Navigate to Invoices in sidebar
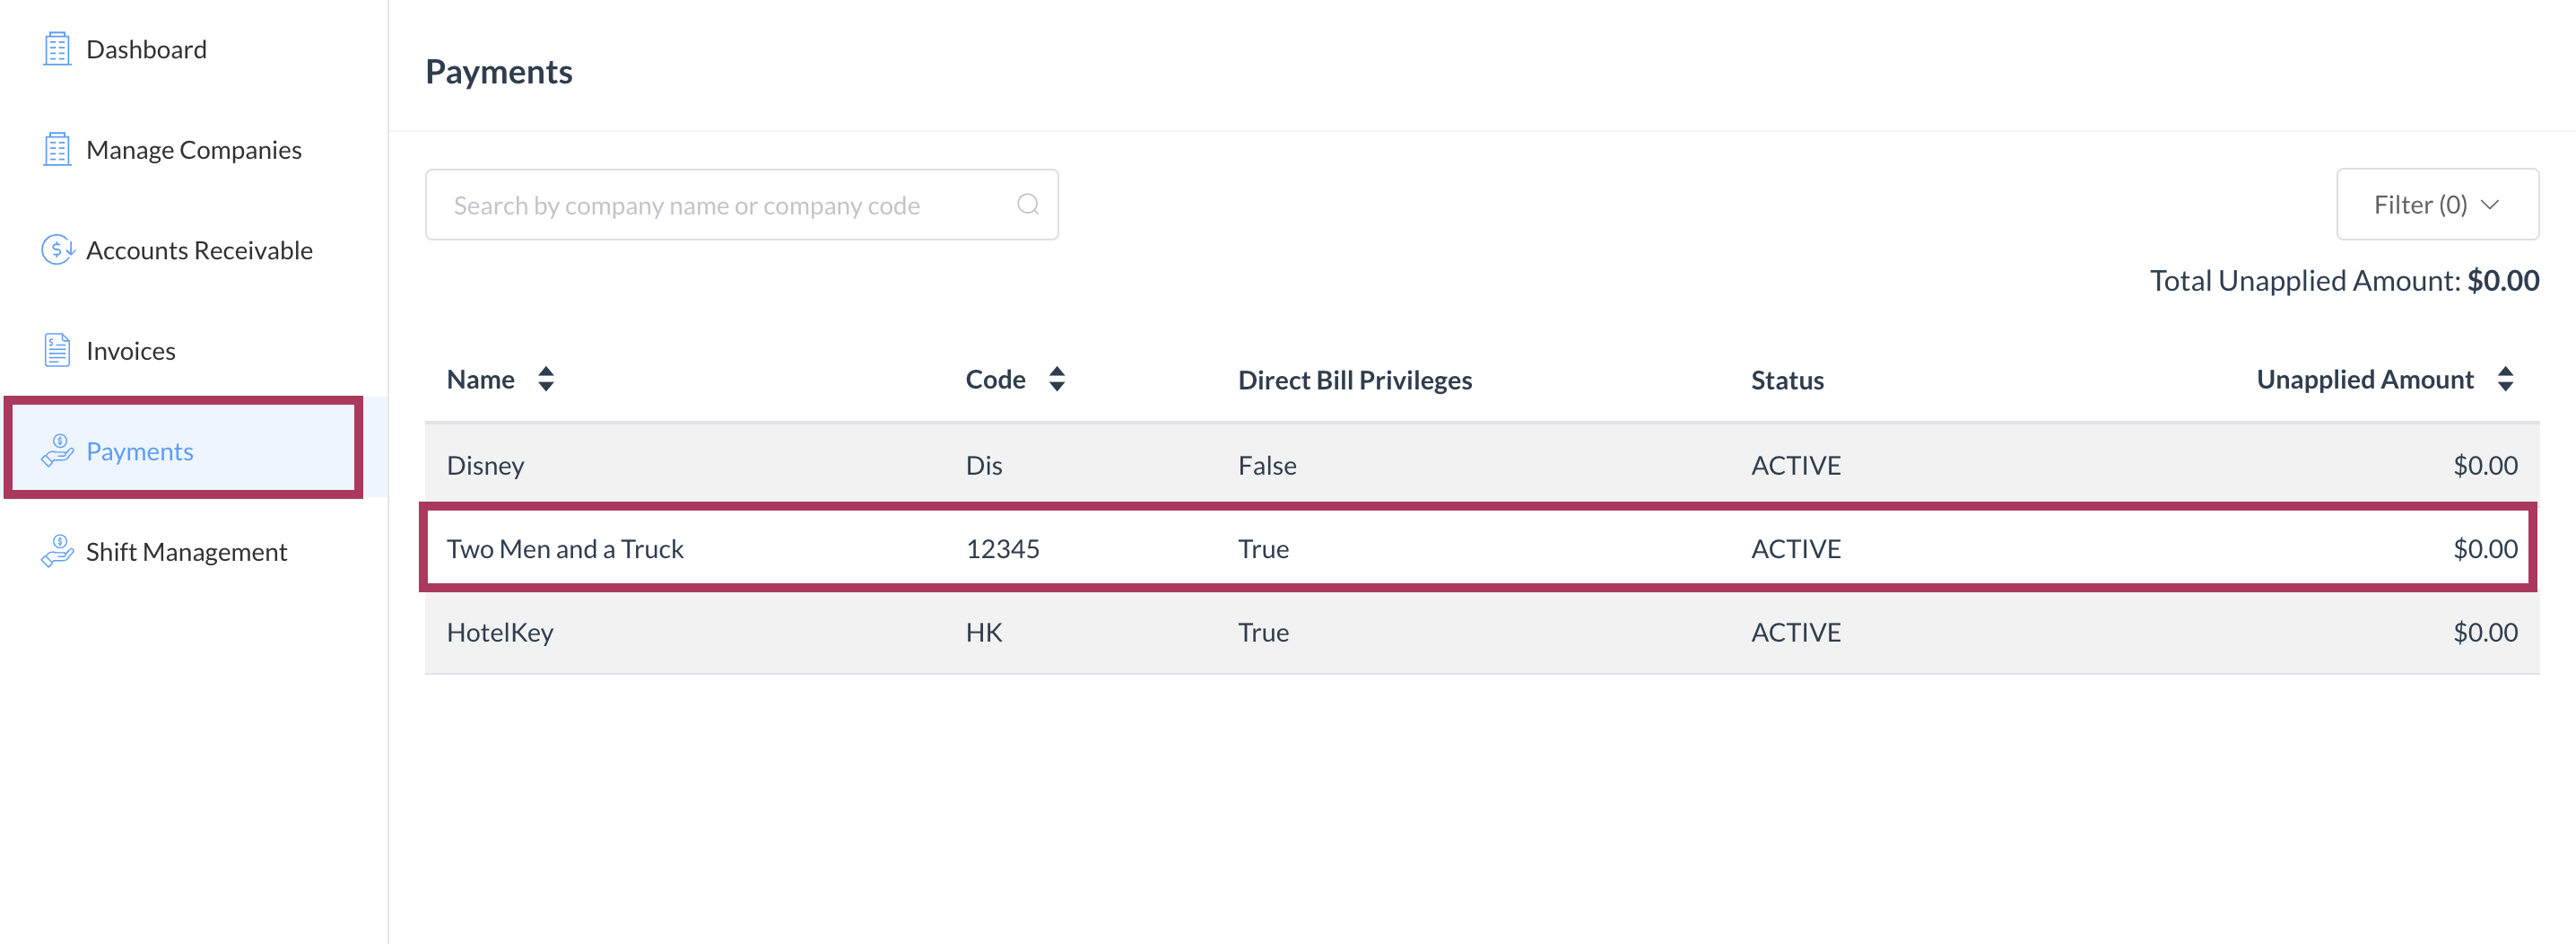Image resolution: width=2576 pixels, height=944 pixels. (x=131, y=351)
